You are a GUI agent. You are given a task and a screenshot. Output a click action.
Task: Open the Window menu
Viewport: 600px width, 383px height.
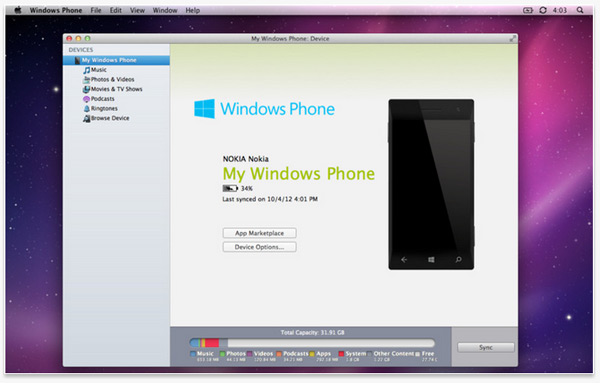[165, 10]
